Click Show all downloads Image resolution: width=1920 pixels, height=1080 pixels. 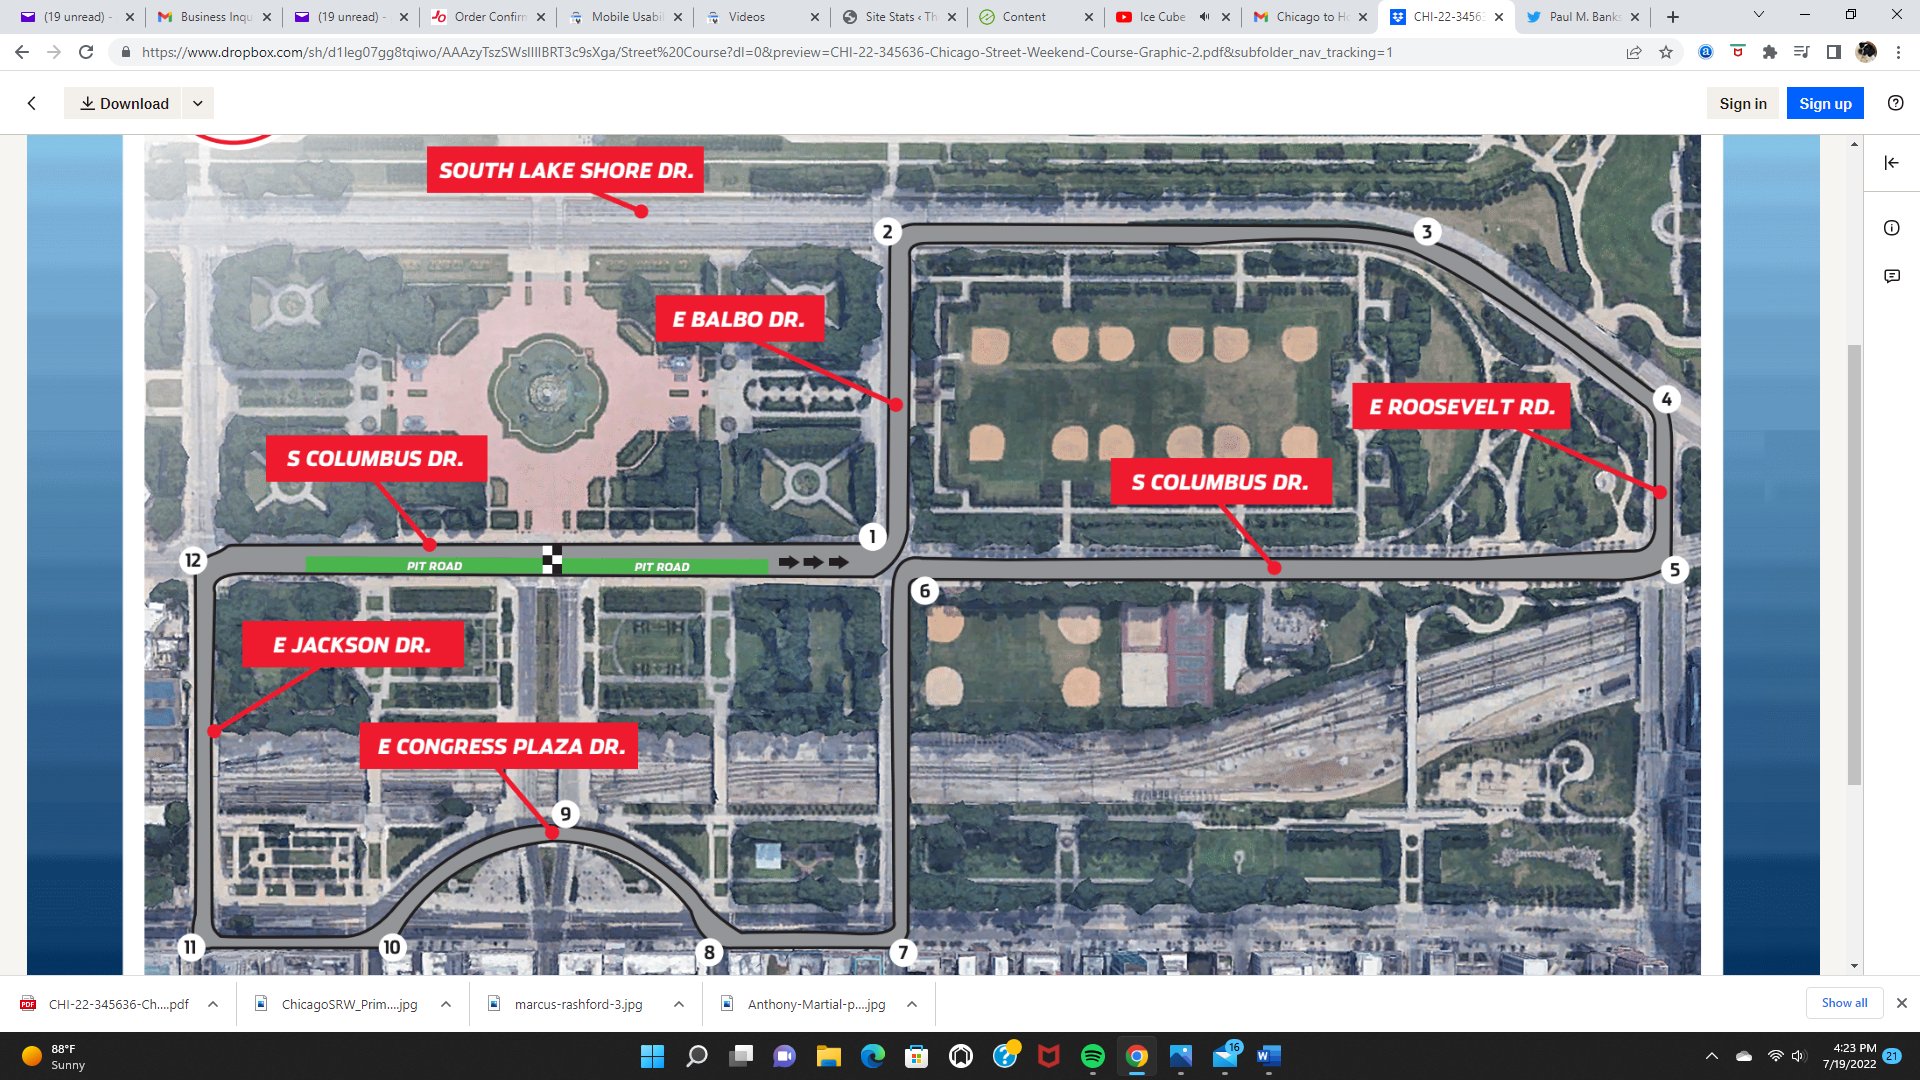click(x=1843, y=1003)
